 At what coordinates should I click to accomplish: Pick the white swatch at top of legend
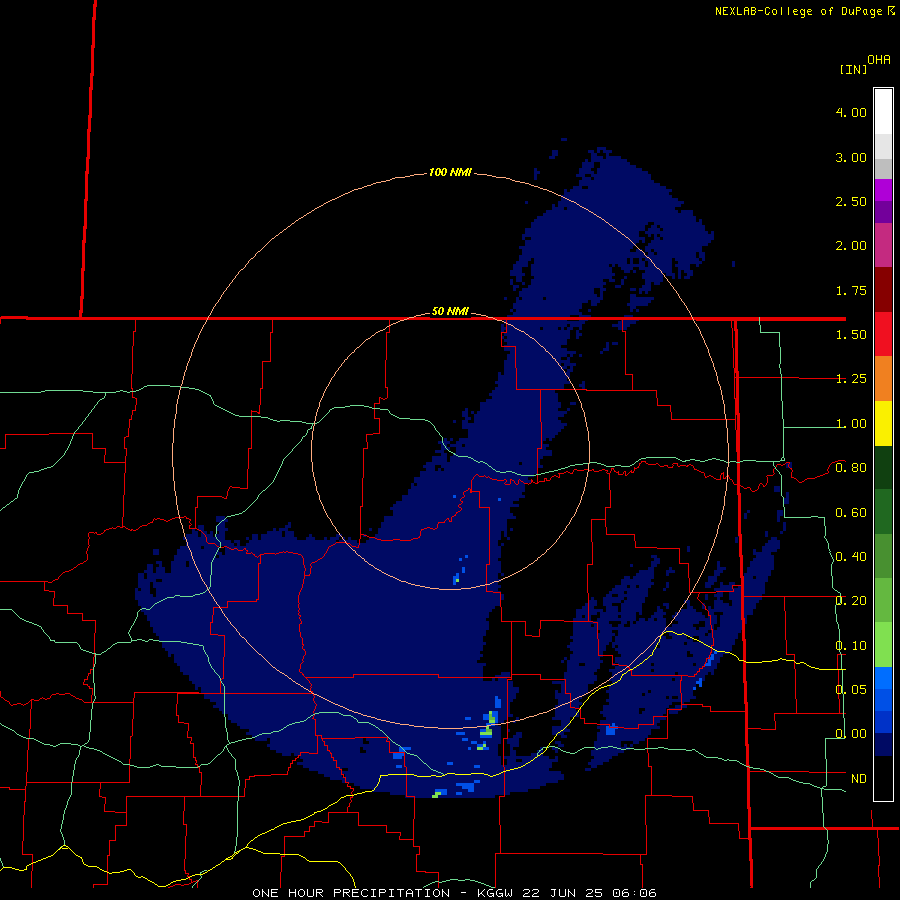click(x=883, y=112)
